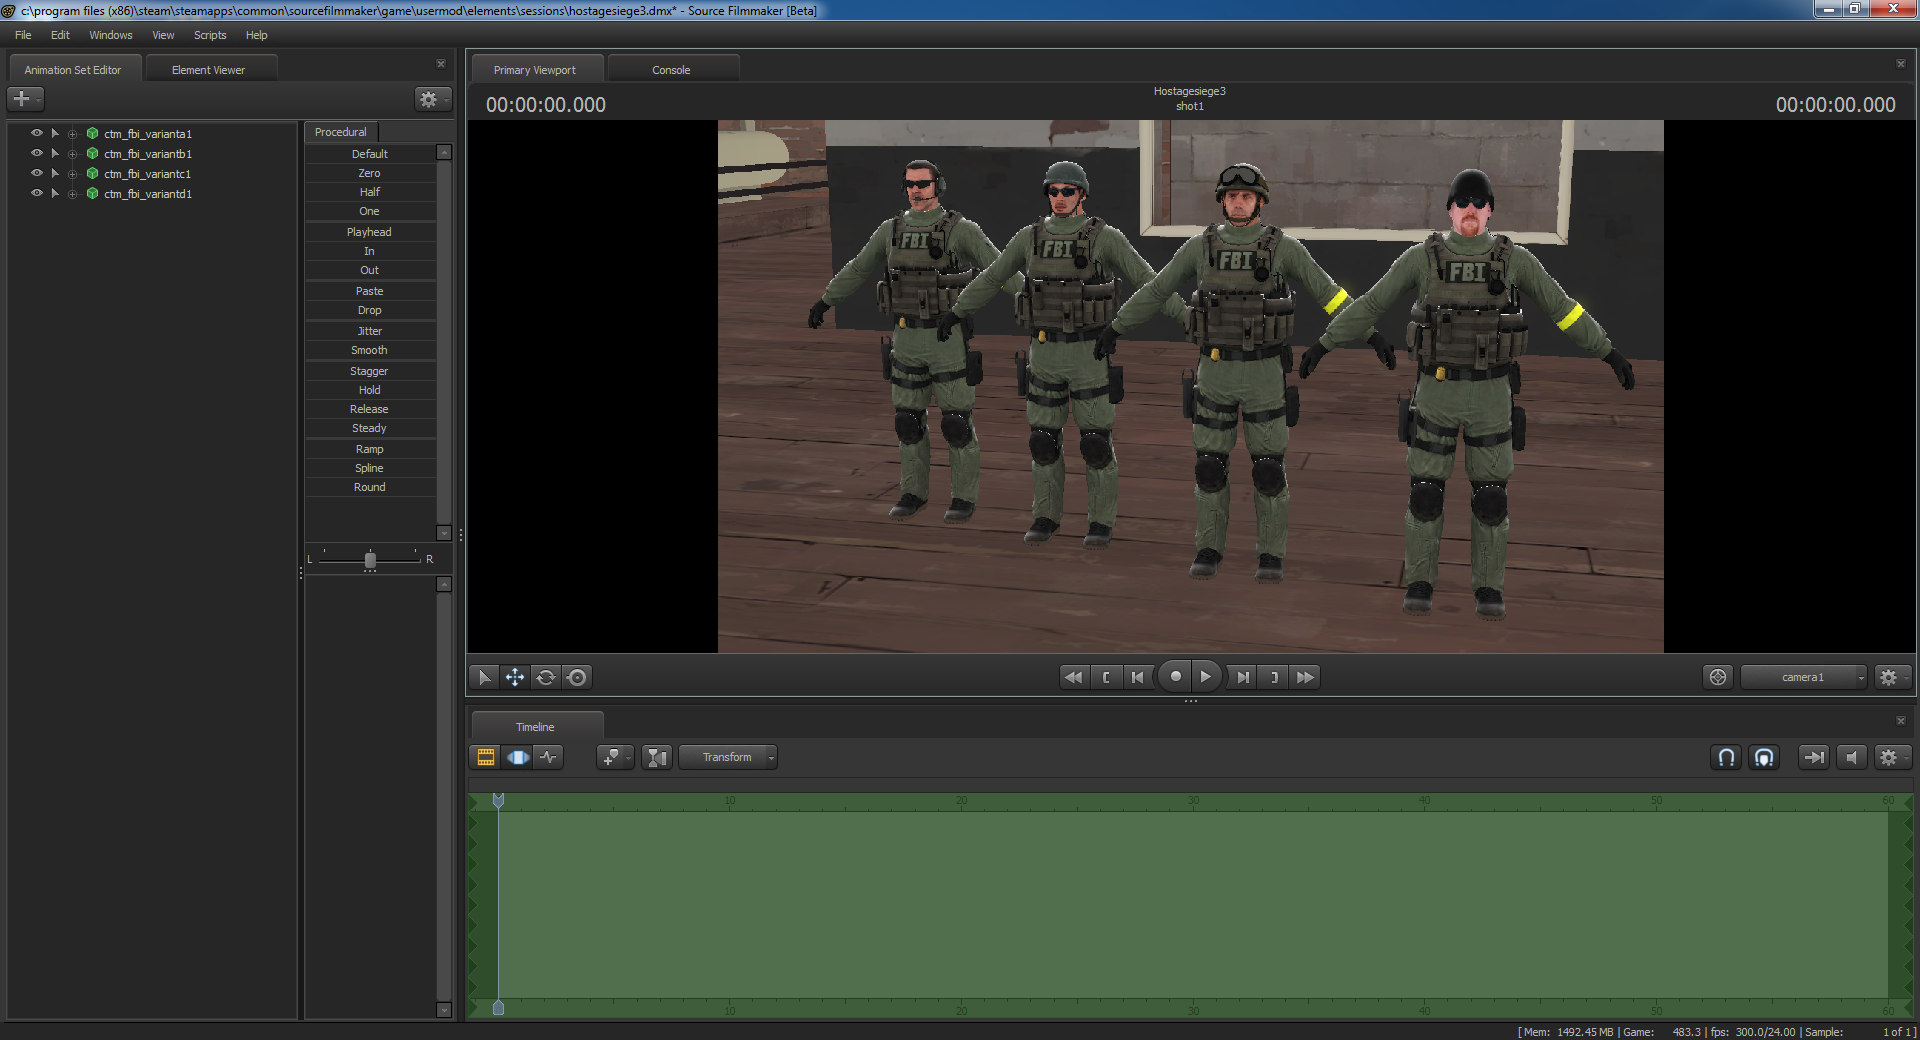Step forward one frame
This screenshot has height=1040, width=1920.
pos(1242,677)
